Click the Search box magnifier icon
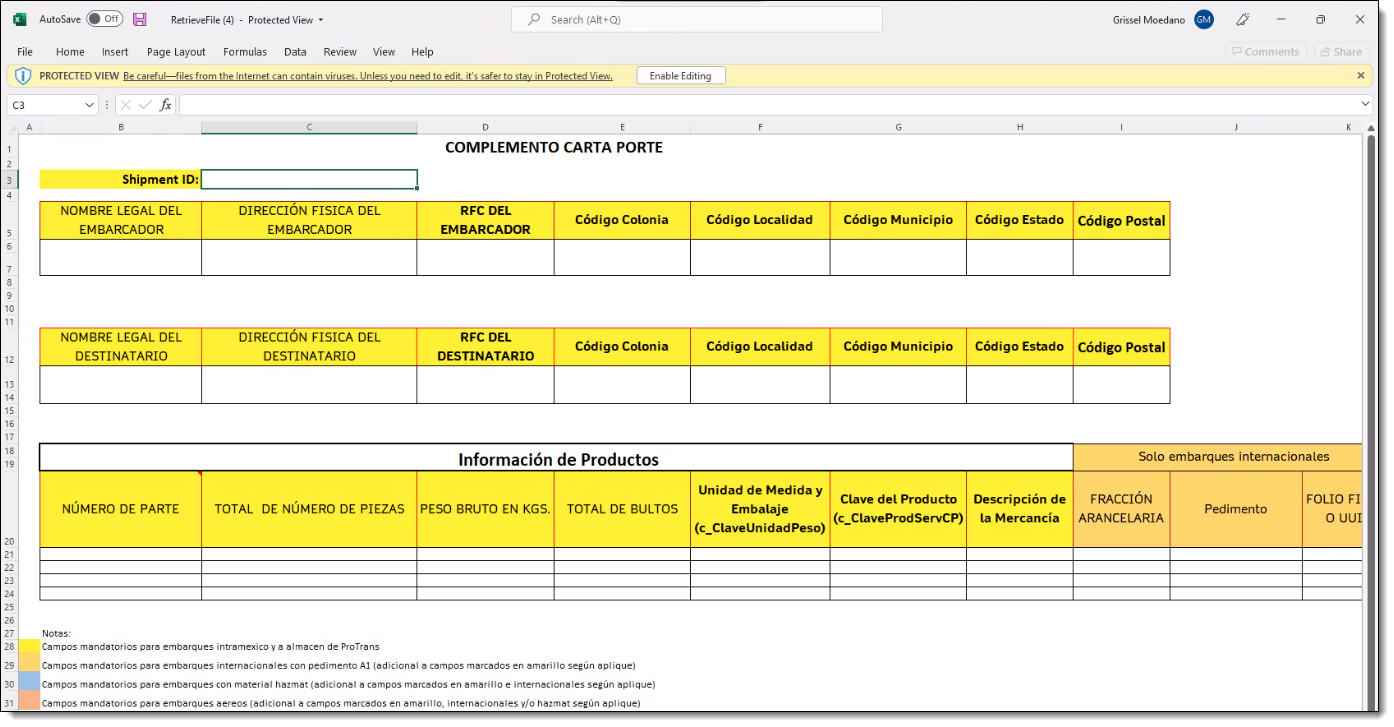 [x=535, y=19]
